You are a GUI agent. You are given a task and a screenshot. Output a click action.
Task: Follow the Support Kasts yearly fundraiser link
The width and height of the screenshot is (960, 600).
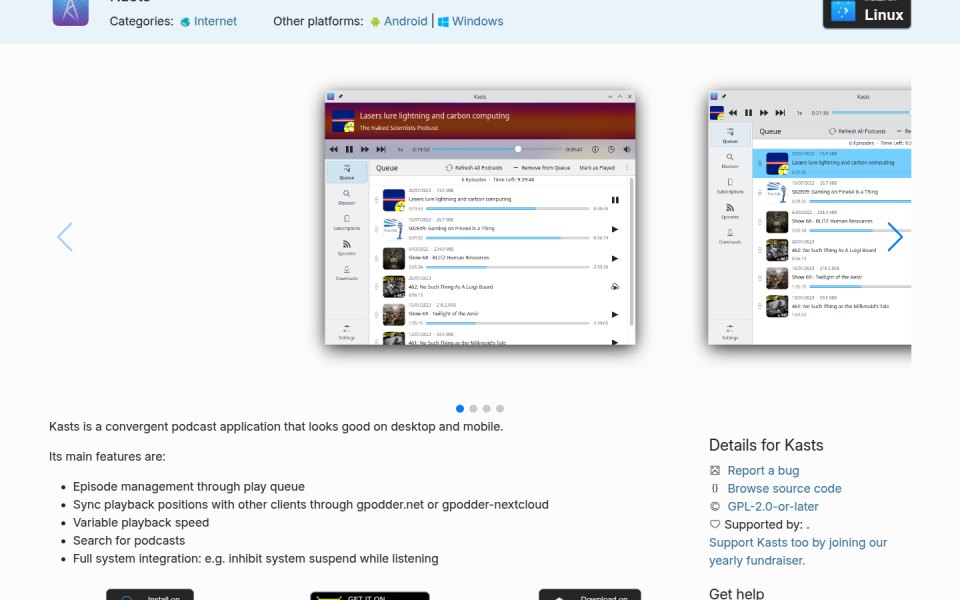tap(798, 552)
